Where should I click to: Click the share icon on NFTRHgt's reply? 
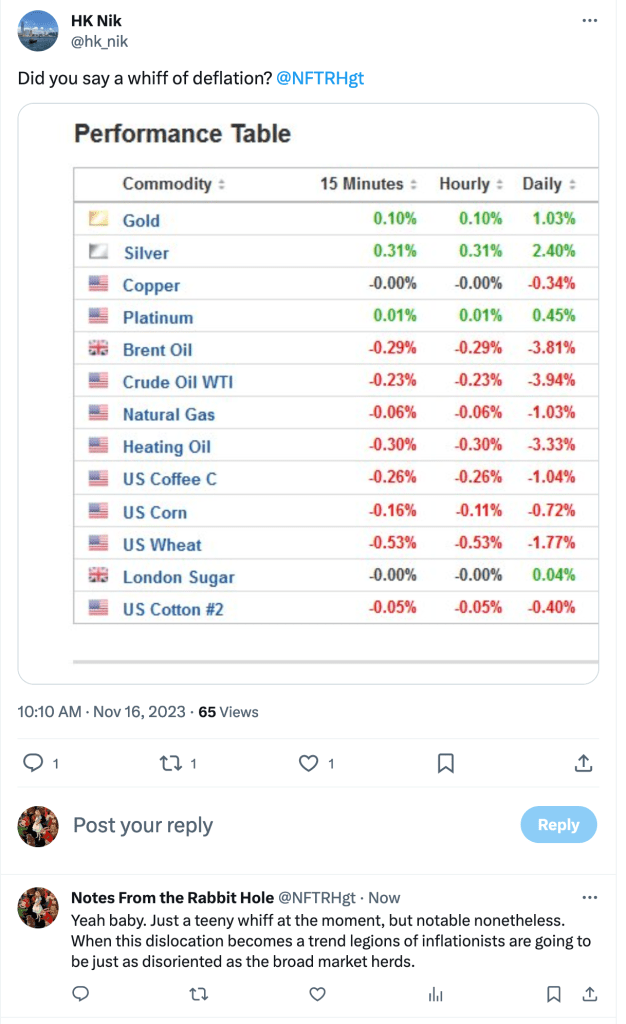(x=590, y=994)
